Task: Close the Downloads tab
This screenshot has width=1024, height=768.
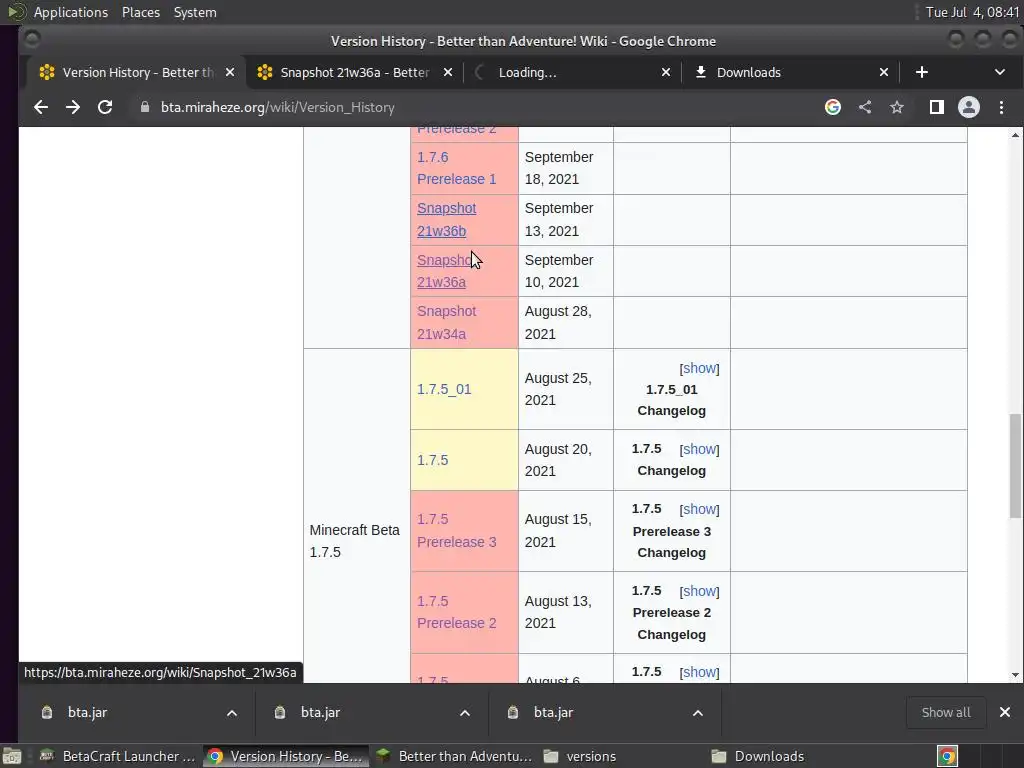Action: (x=884, y=72)
